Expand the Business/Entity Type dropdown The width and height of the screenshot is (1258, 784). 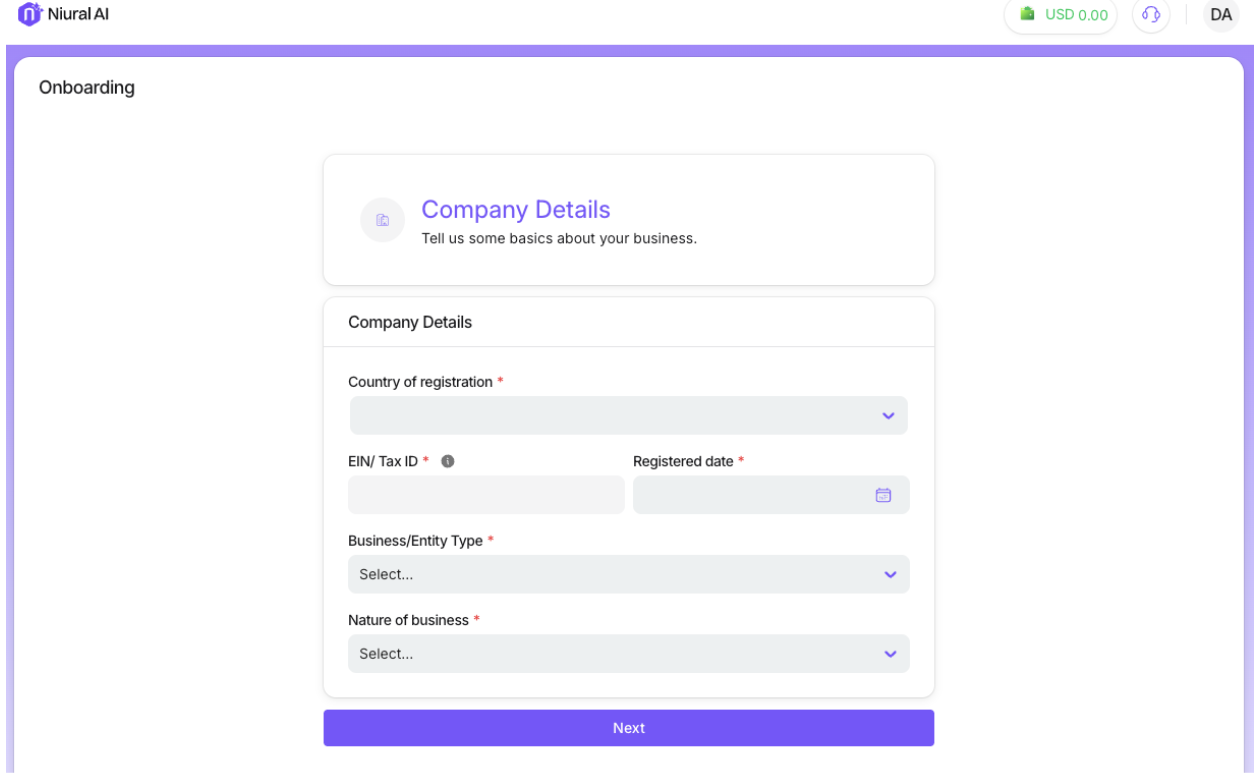pyautogui.click(x=615, y=574)
